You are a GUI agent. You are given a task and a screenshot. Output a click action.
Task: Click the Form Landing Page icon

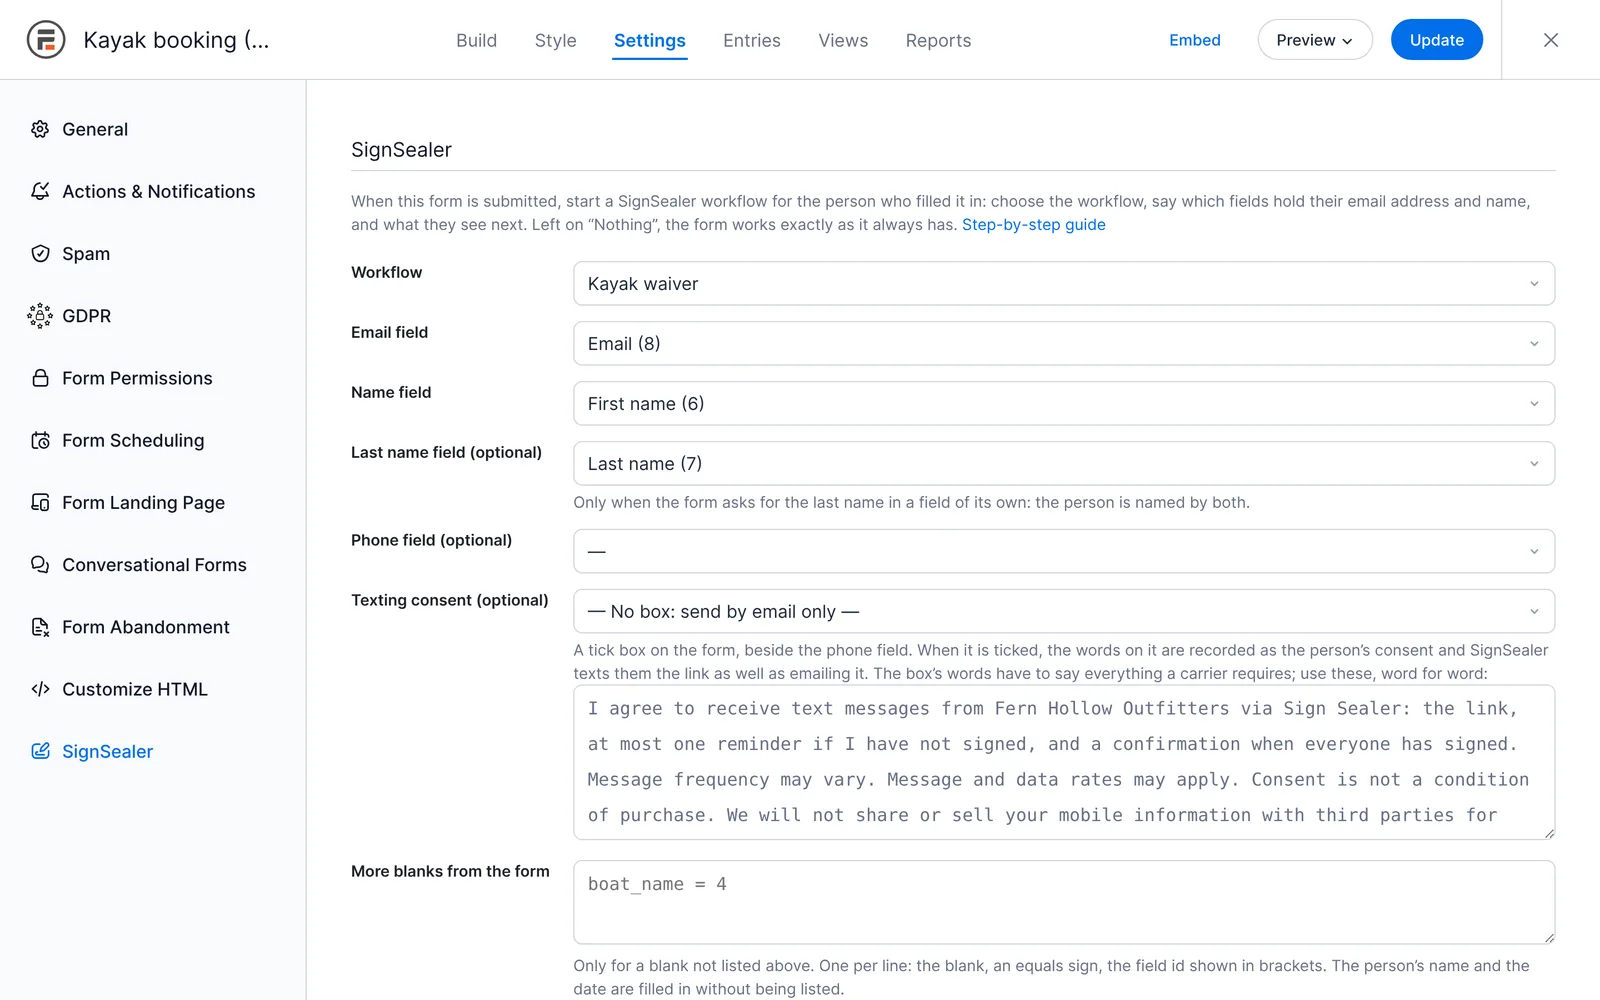[40, 502]
